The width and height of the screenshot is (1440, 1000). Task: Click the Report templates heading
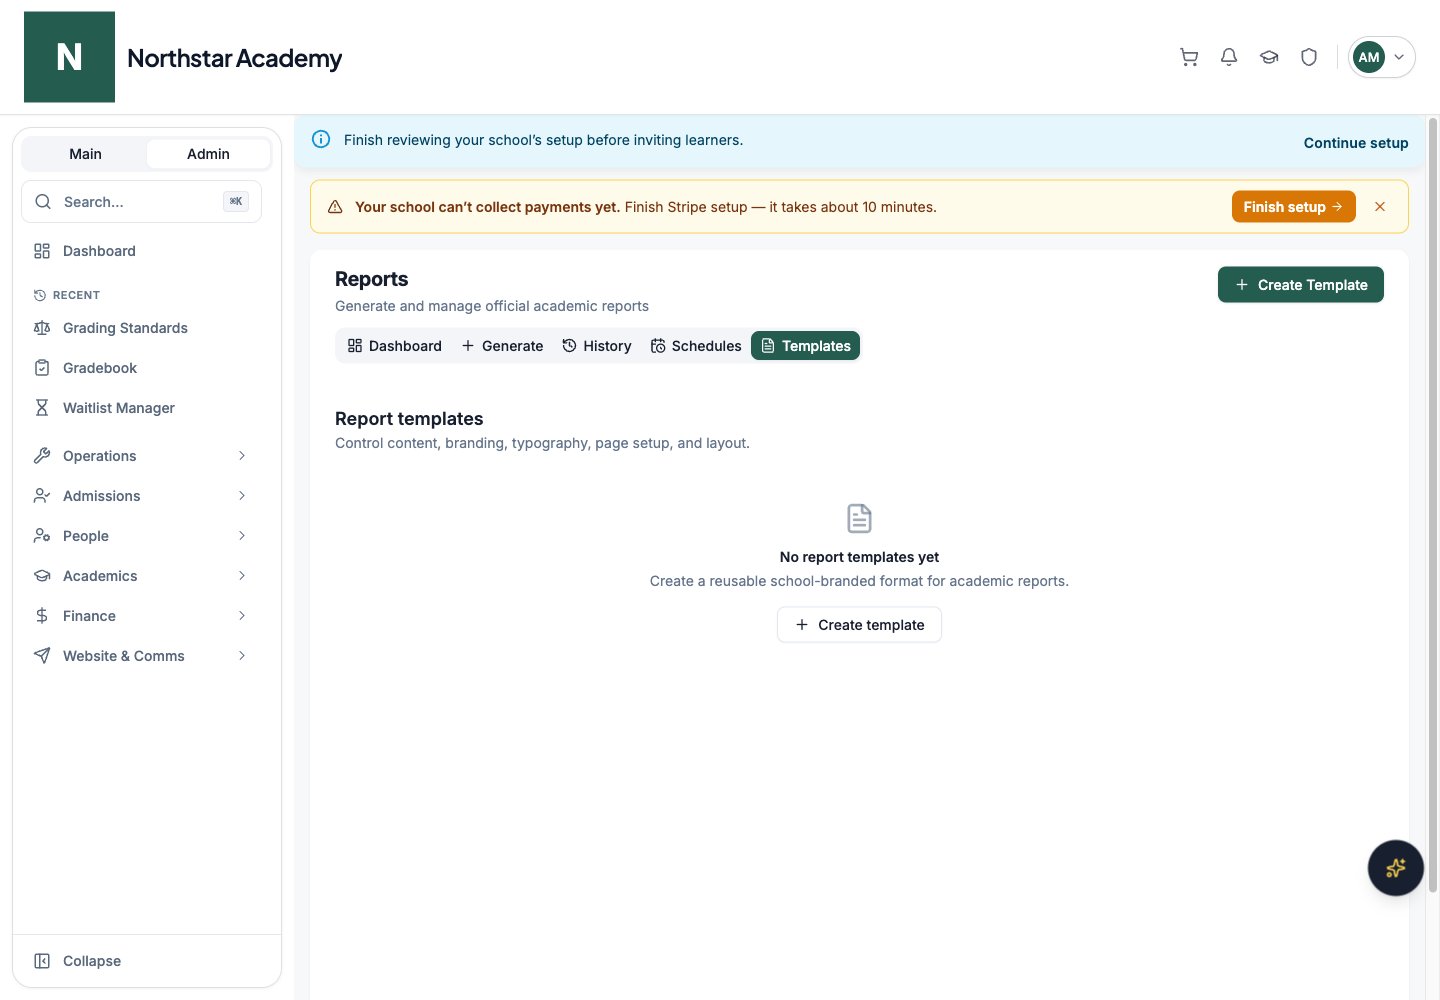click(409, 419)
